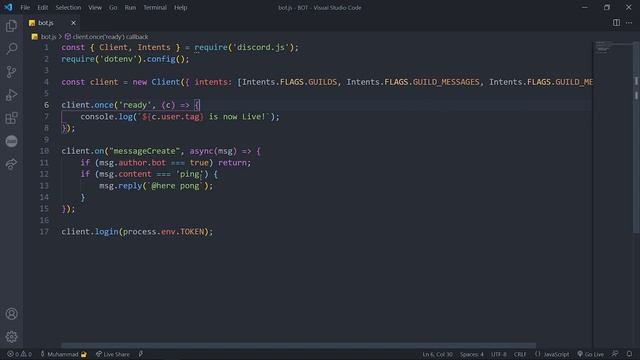The width and height of the screenshot is (640, 360).
Task: Change UTF-8 file encoding
Action: tap(499, 354)
